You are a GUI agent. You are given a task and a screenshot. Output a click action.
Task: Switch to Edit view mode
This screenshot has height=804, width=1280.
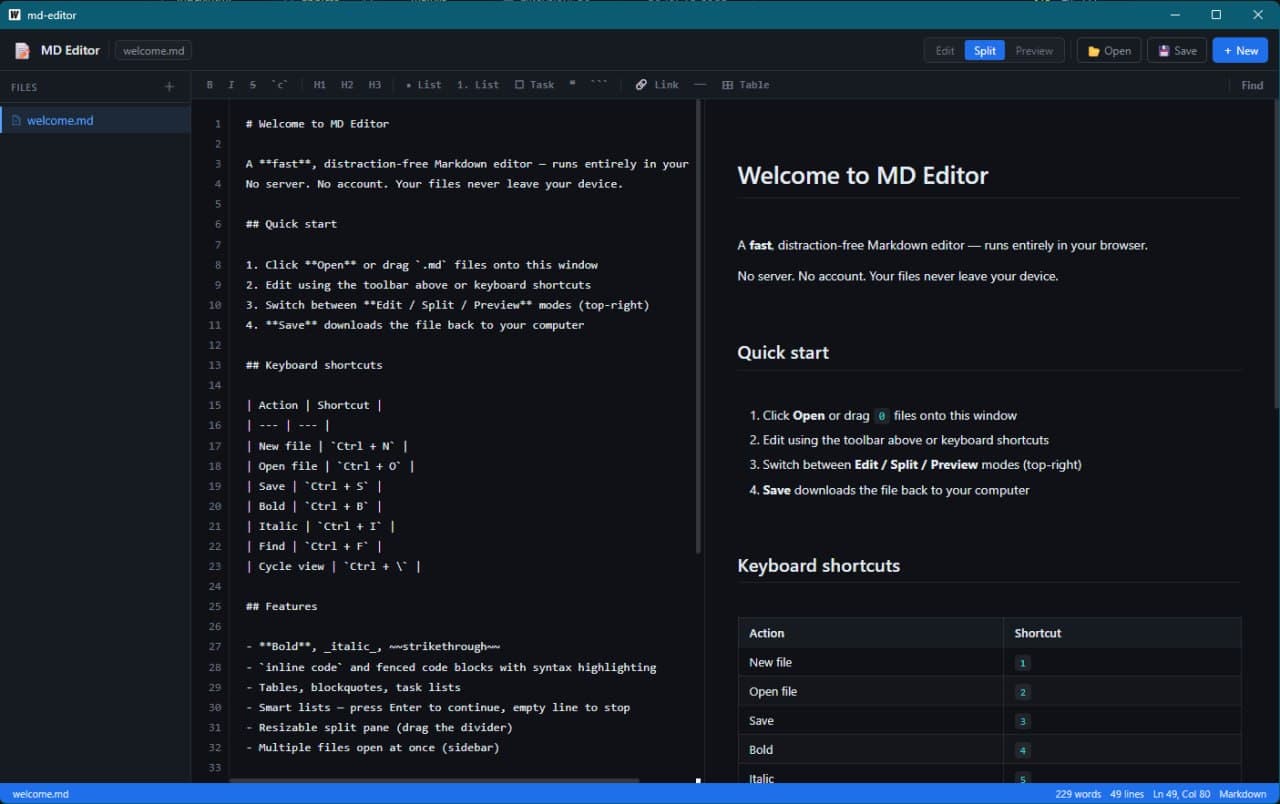coord(945,51)
